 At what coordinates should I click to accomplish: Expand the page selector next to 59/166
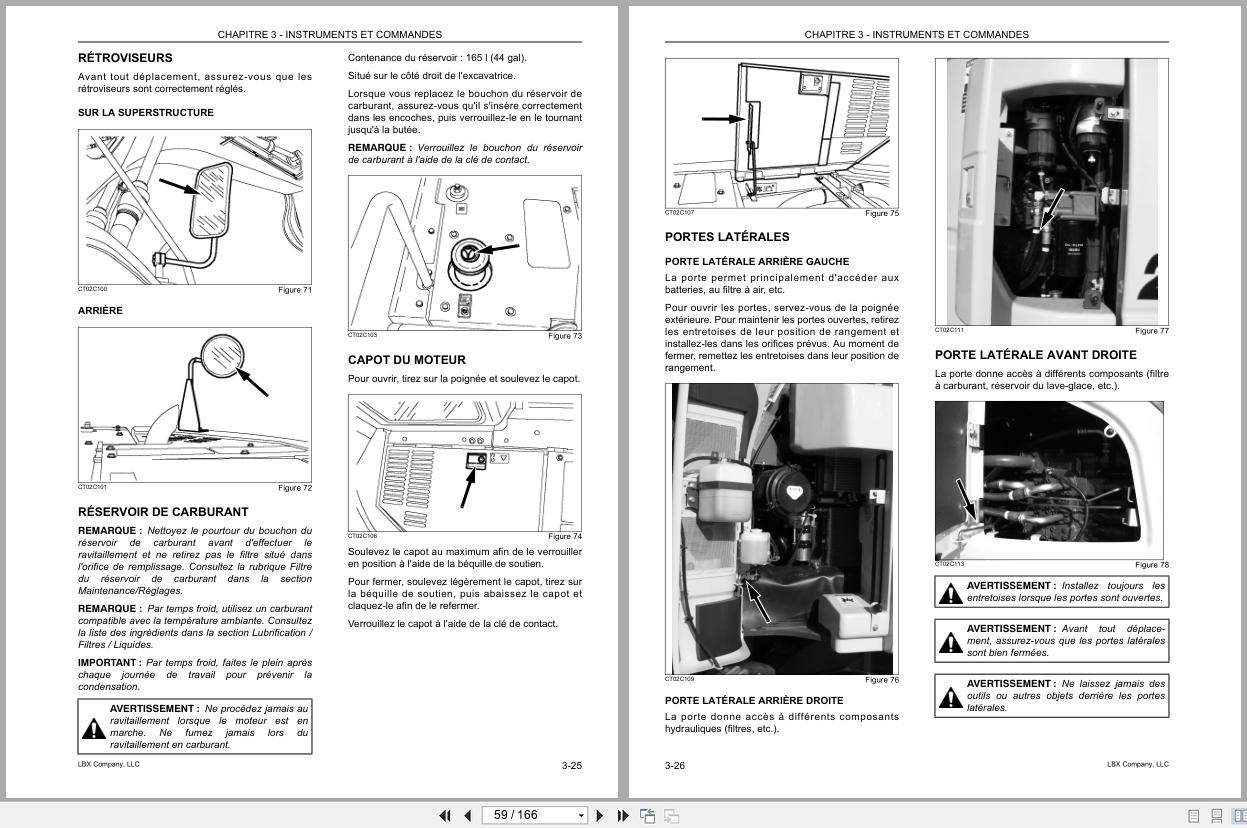point(581,815)
